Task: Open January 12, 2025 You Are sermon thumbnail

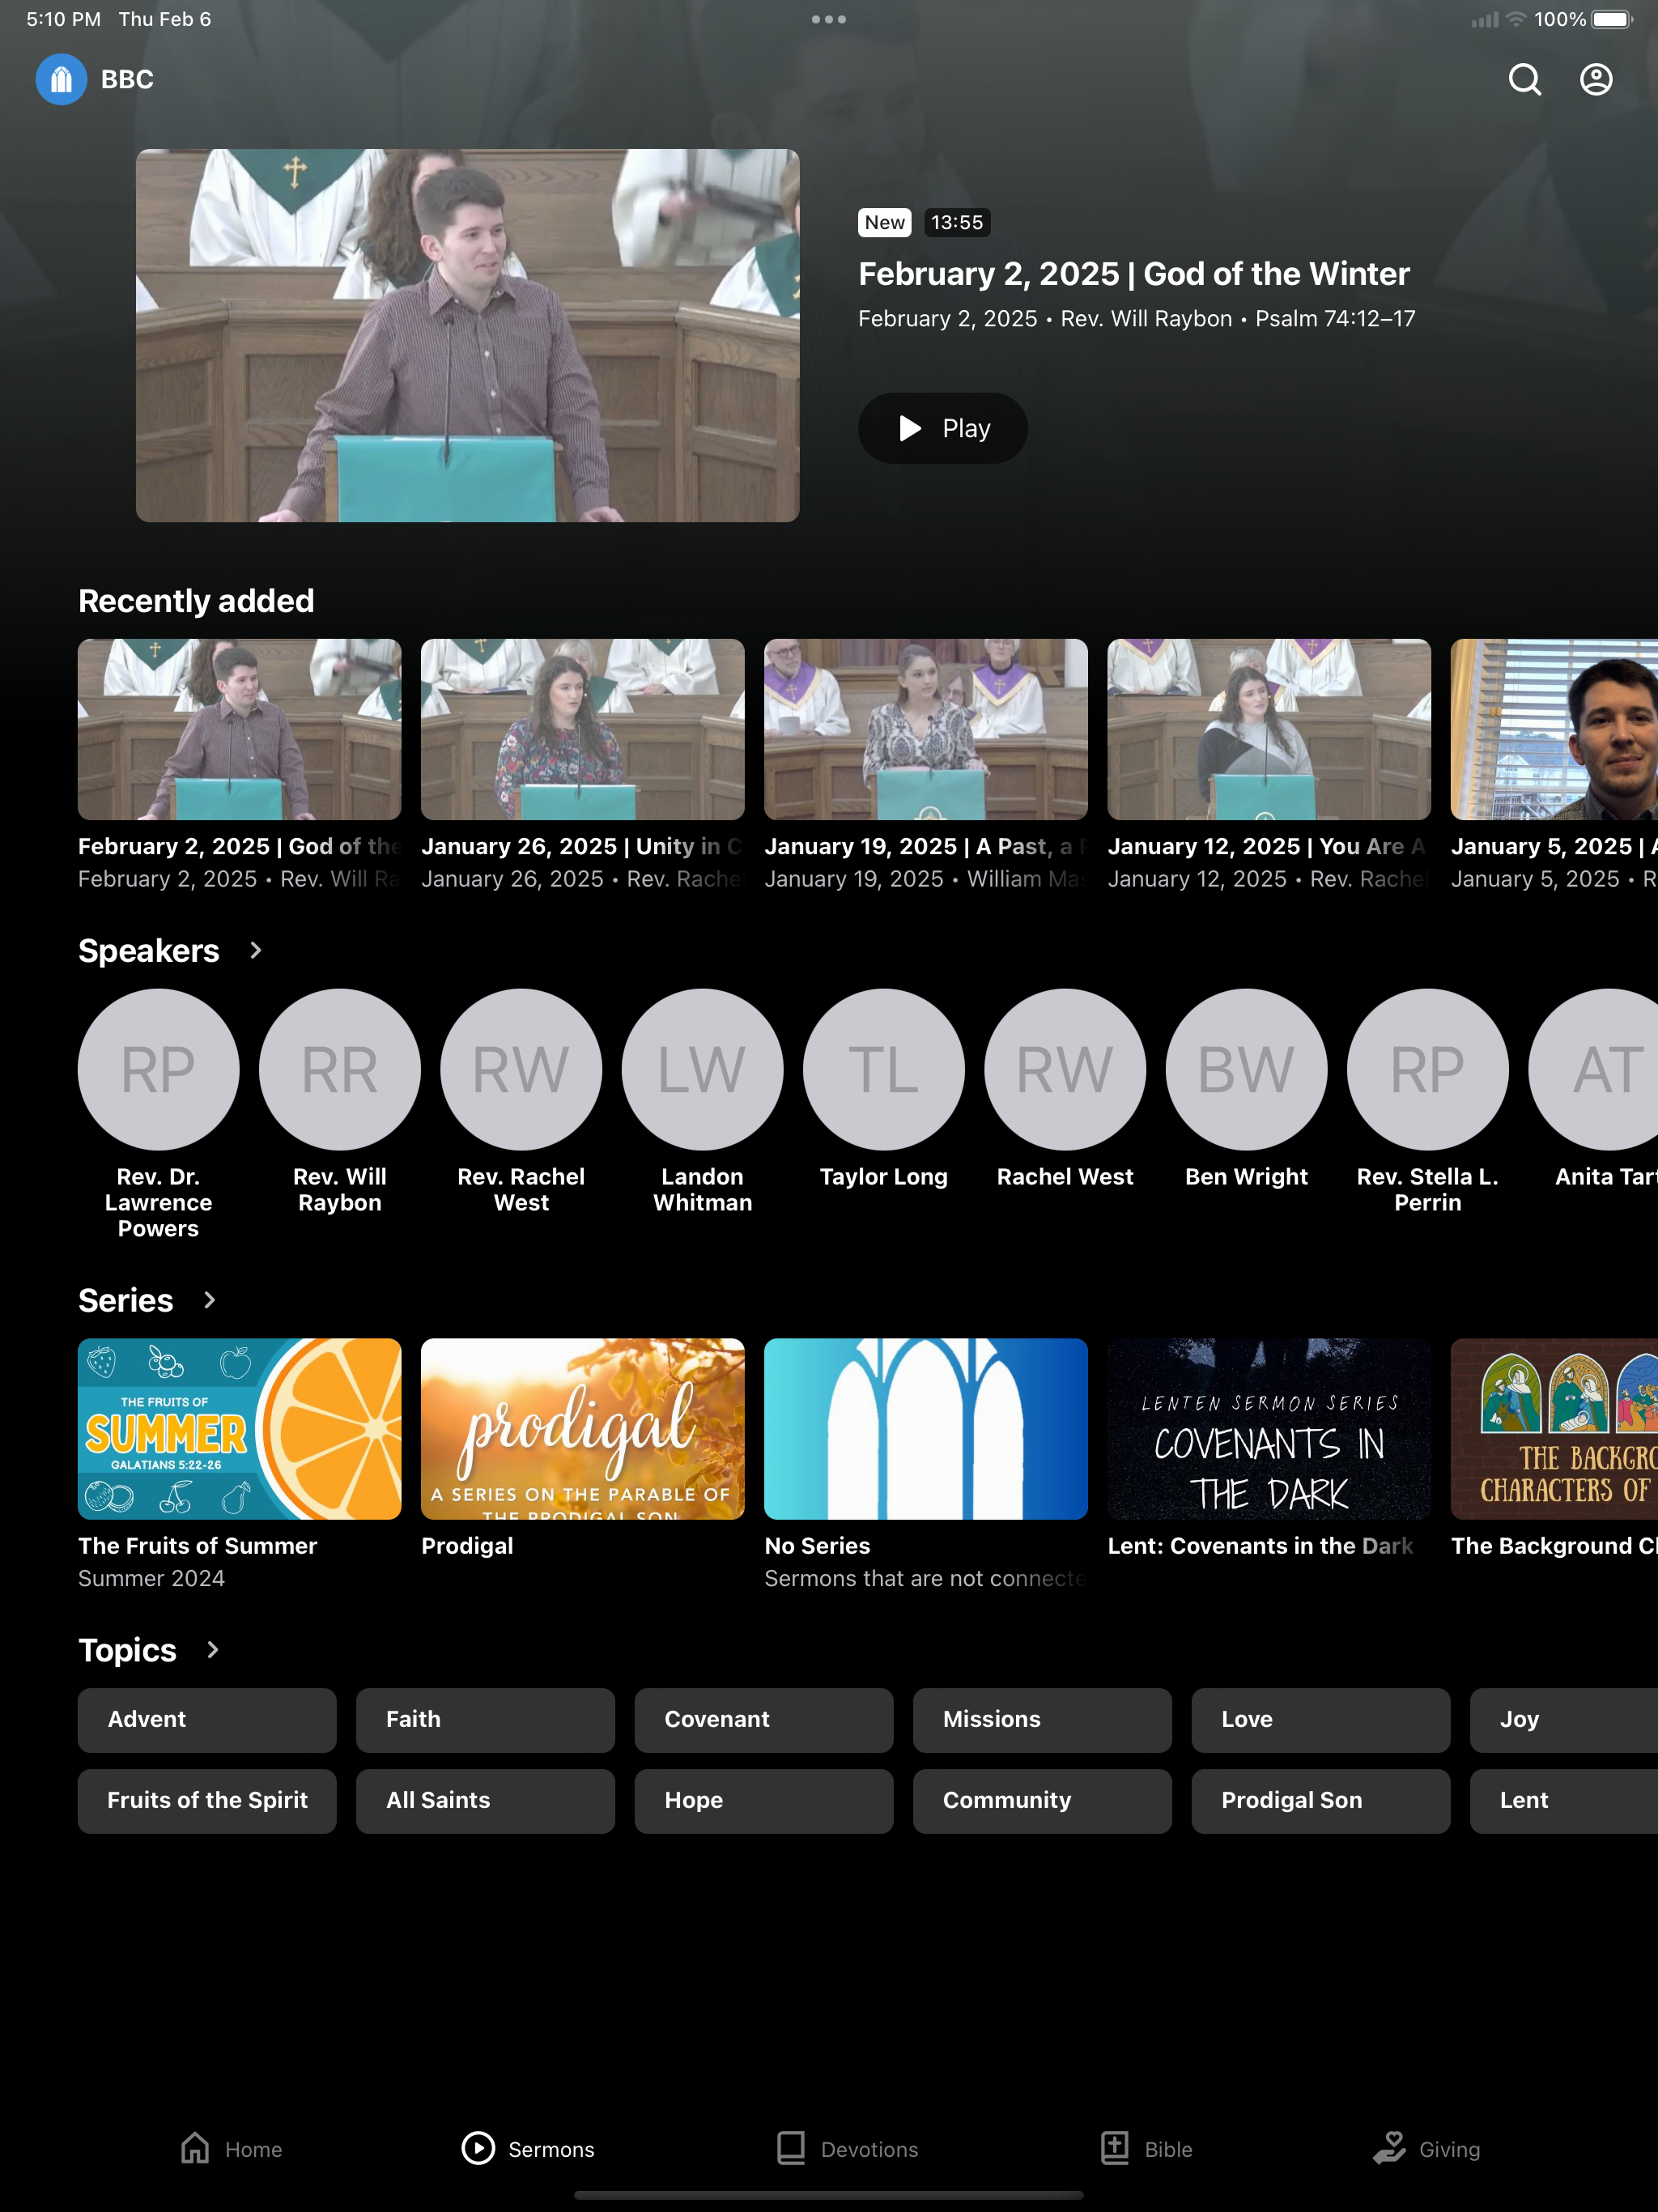Action: point(1269,729)
